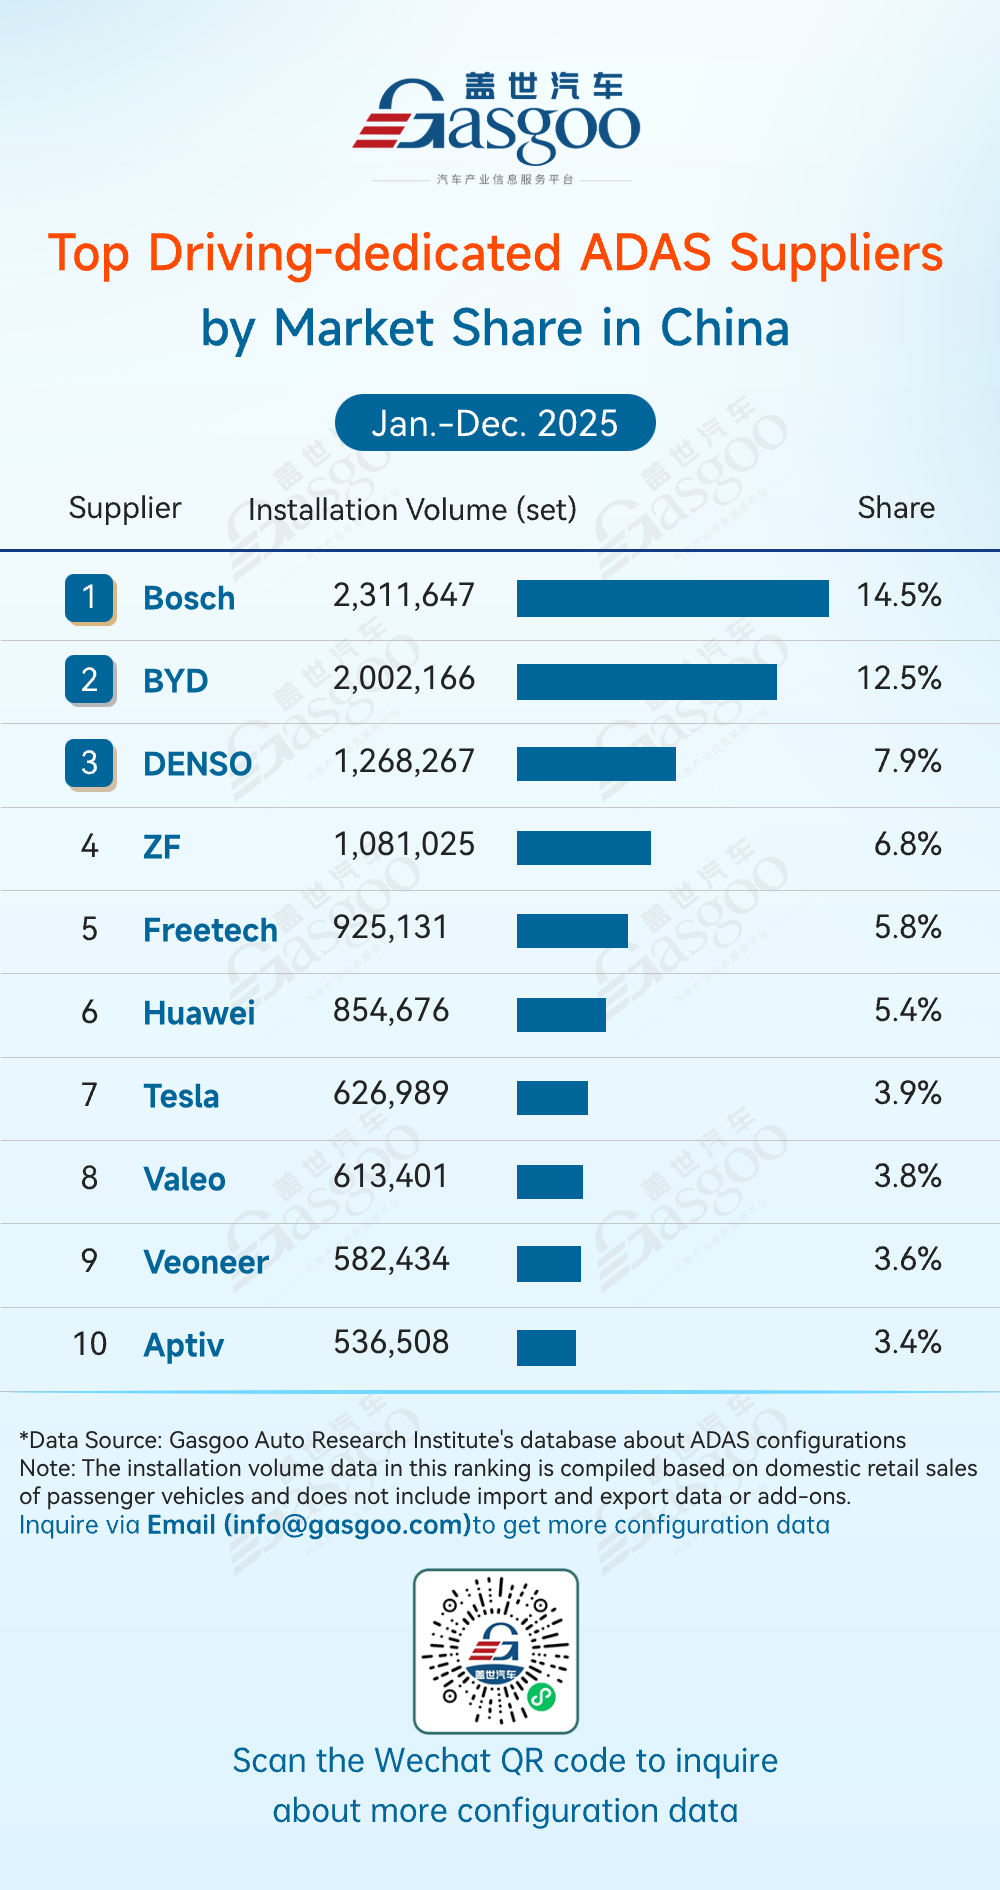Click Aptiv's 536,508 volume figure

(x=391, y=1342)
